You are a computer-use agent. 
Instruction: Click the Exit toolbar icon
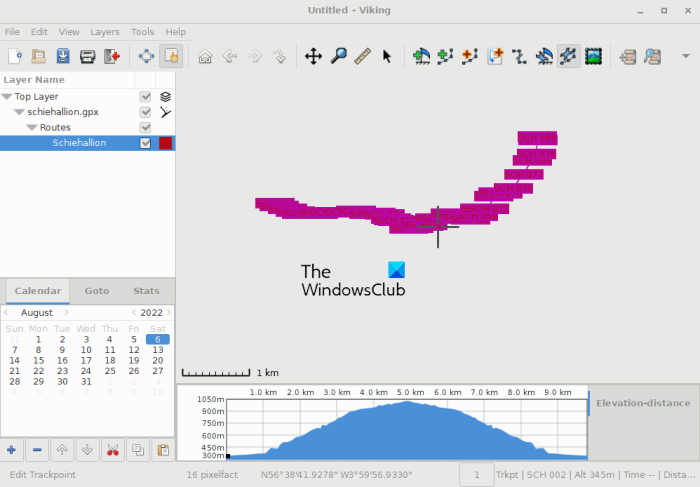click(112, 57)
